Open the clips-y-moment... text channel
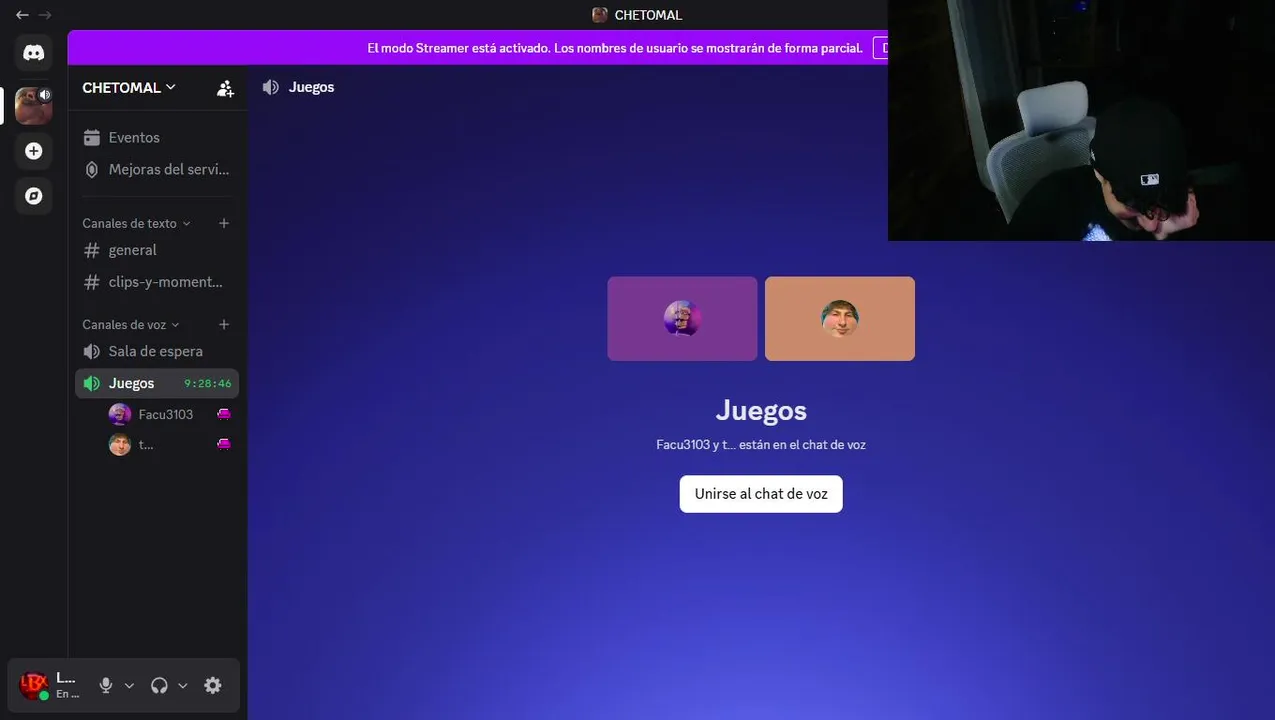This screenshot has width=1275, height=720. 157,282
